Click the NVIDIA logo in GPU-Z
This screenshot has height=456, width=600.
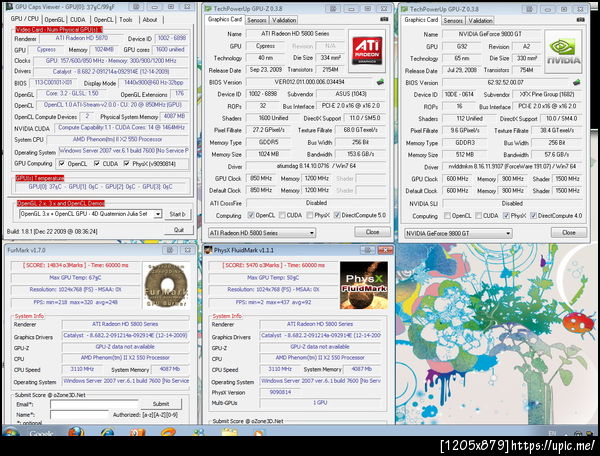point(563,51)
